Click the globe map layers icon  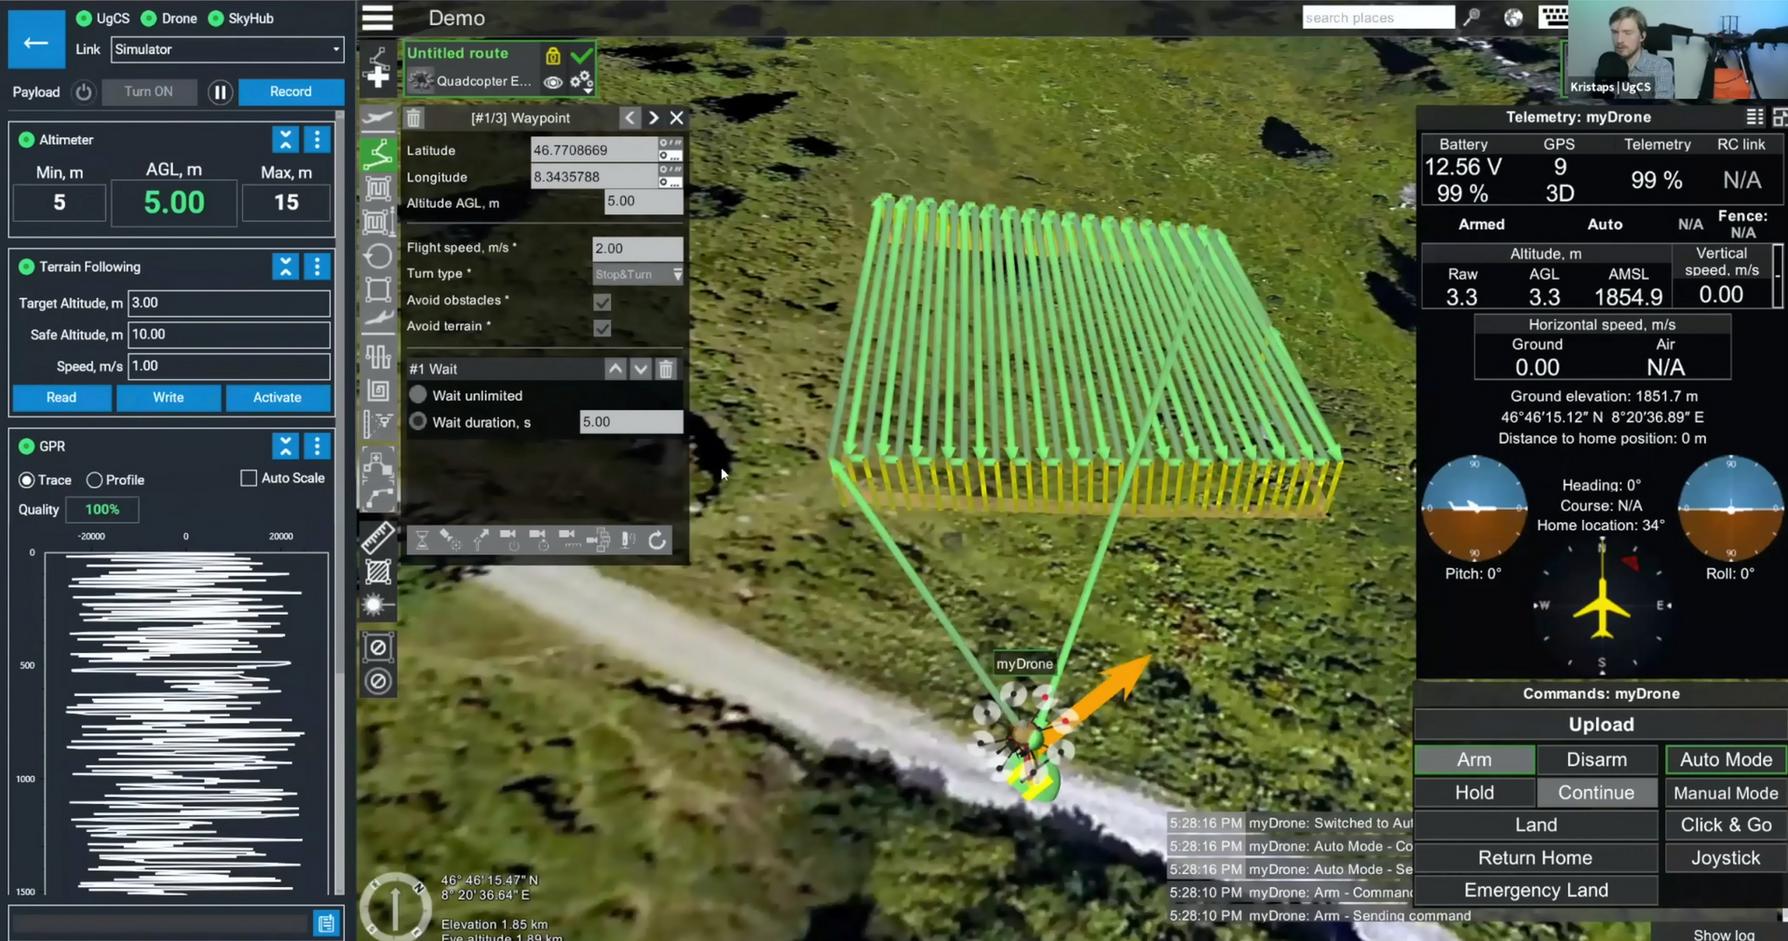(1513, 17)
